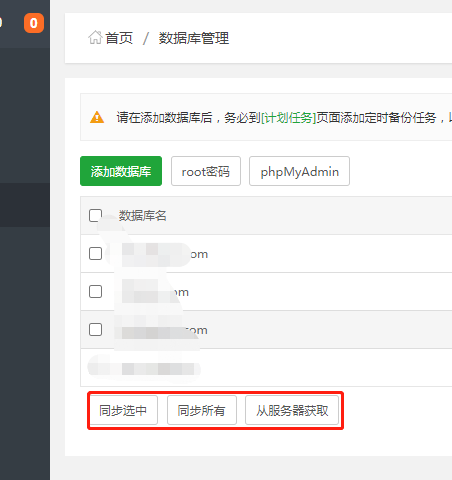Click the home icon in breadcrumb
The height and width of the screenshot is (480, 452).
tap(95, 37)
